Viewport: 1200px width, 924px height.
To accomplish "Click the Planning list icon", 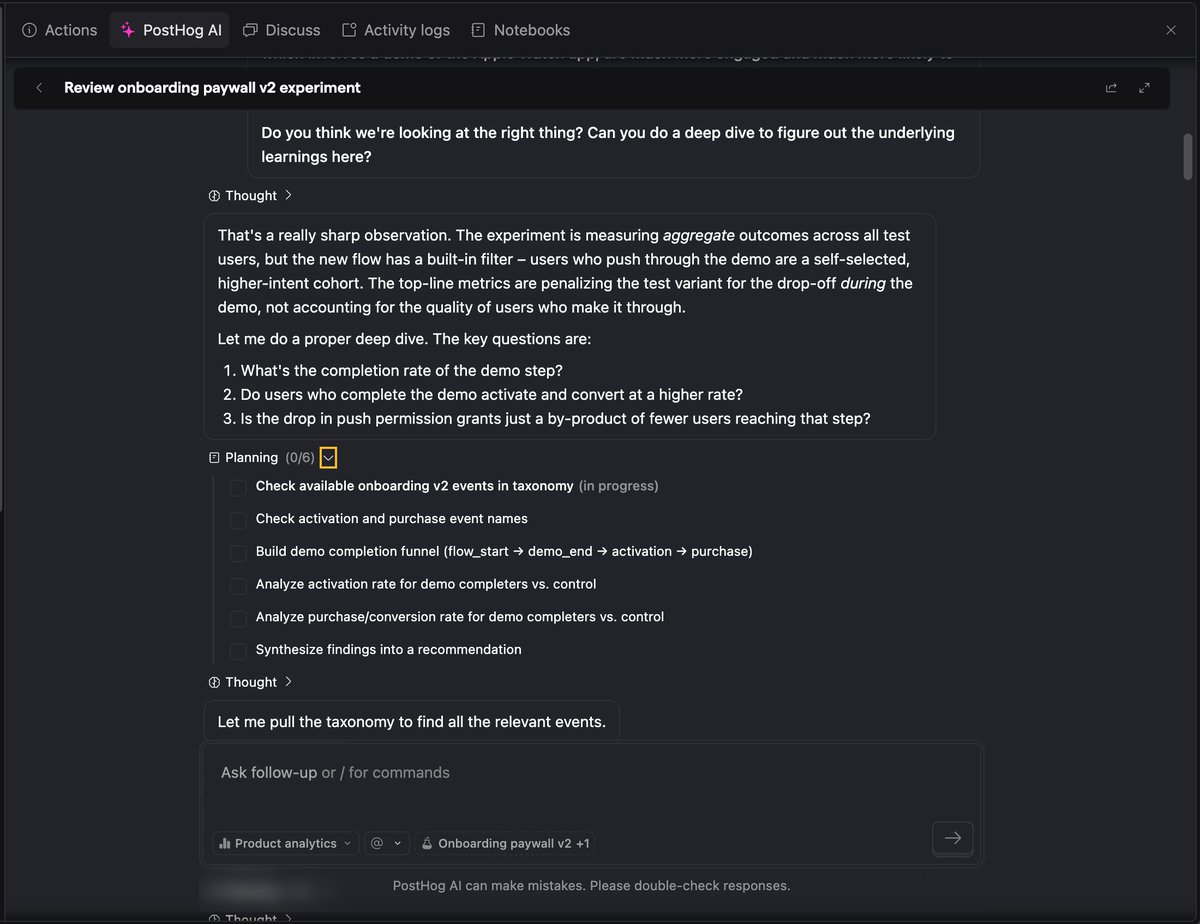I will [214, 458].
